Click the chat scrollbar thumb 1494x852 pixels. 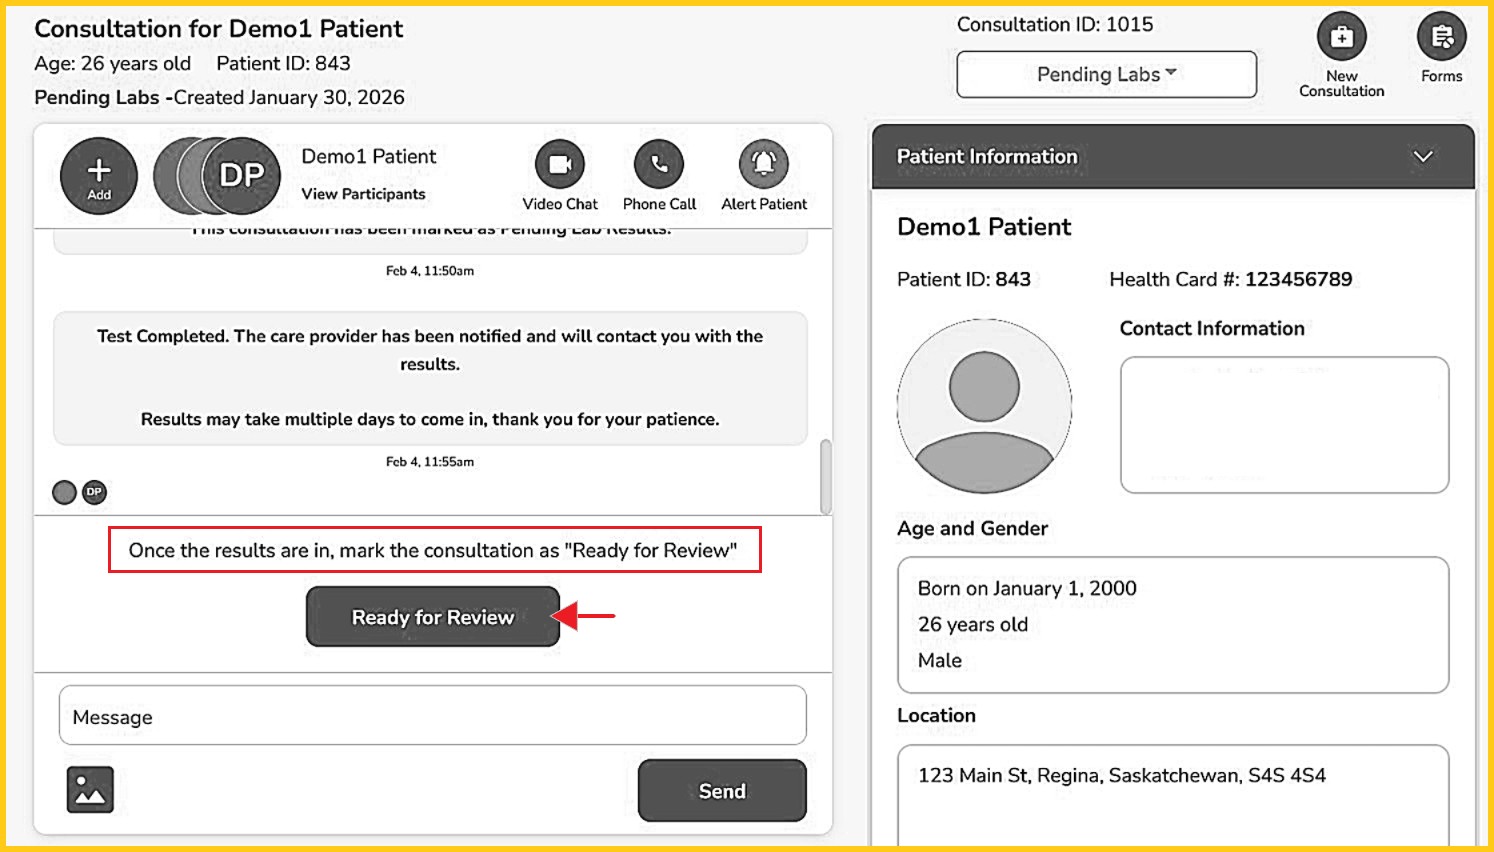(x=826, y=476)
